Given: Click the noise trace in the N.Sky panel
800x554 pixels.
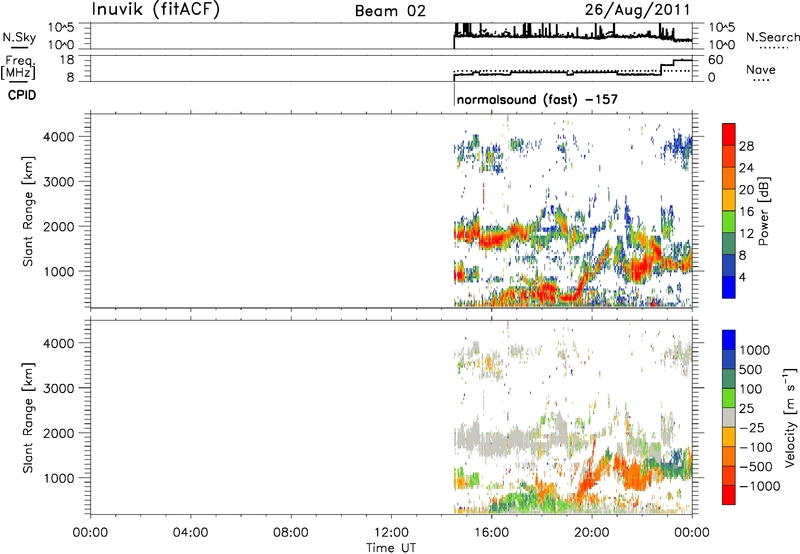Looking at the screenshot, I should point(571,35).
